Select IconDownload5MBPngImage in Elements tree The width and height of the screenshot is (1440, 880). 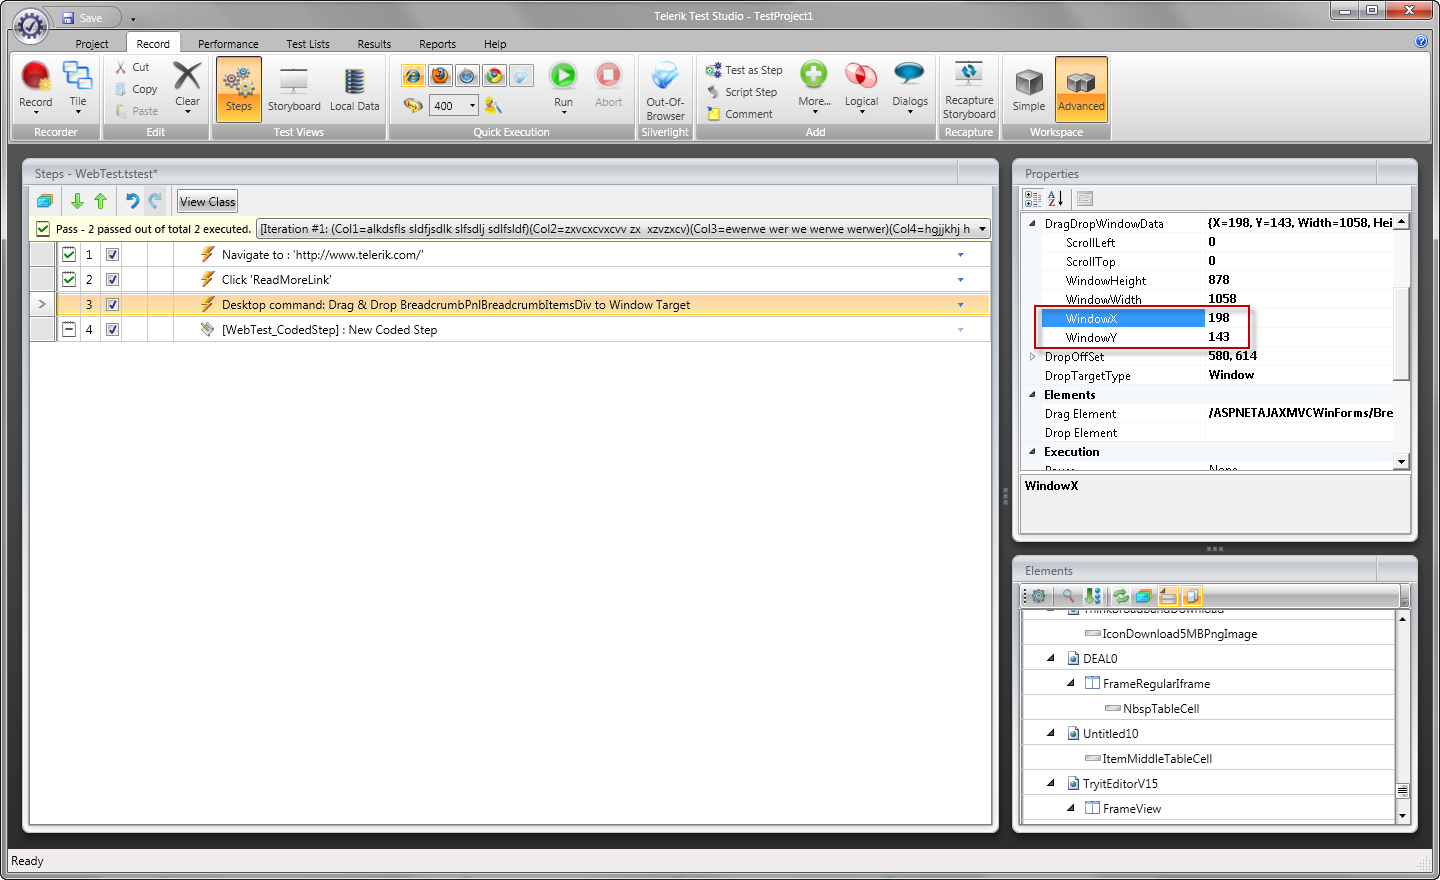[1179, 634]
